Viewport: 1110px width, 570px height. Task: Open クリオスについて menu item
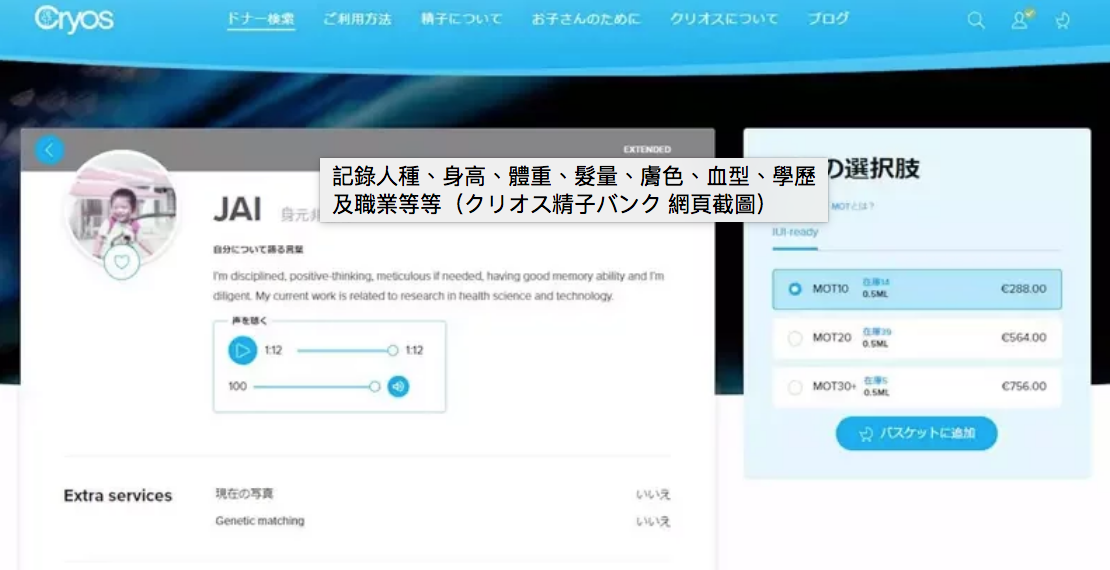[x=724, y=19]
